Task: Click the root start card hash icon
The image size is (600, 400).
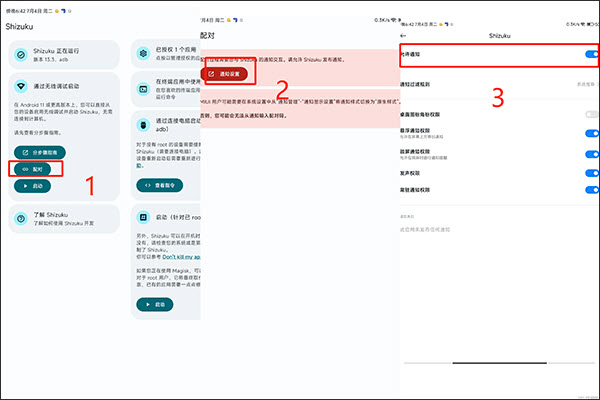Action: pos(142,217)
